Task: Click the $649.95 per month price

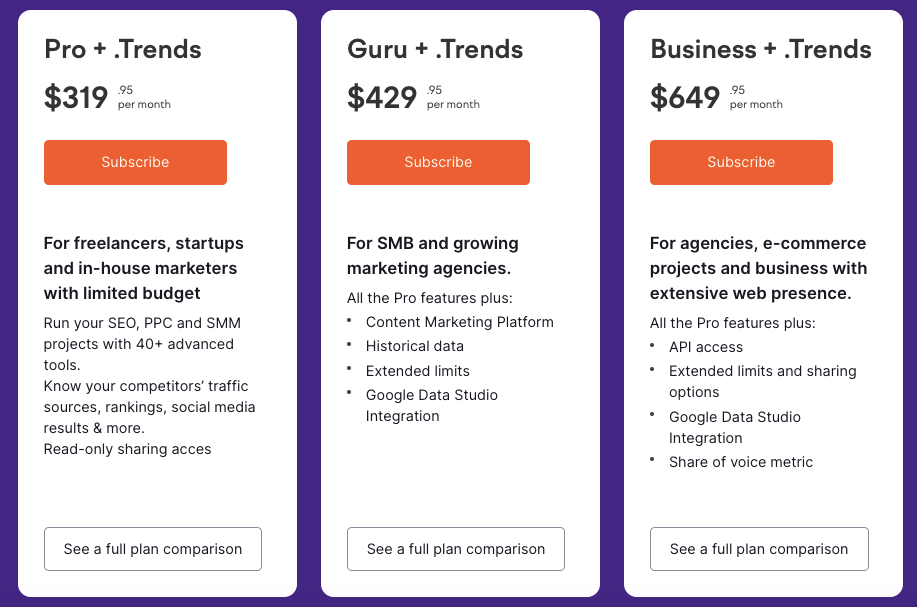Action: pos(715,97)
